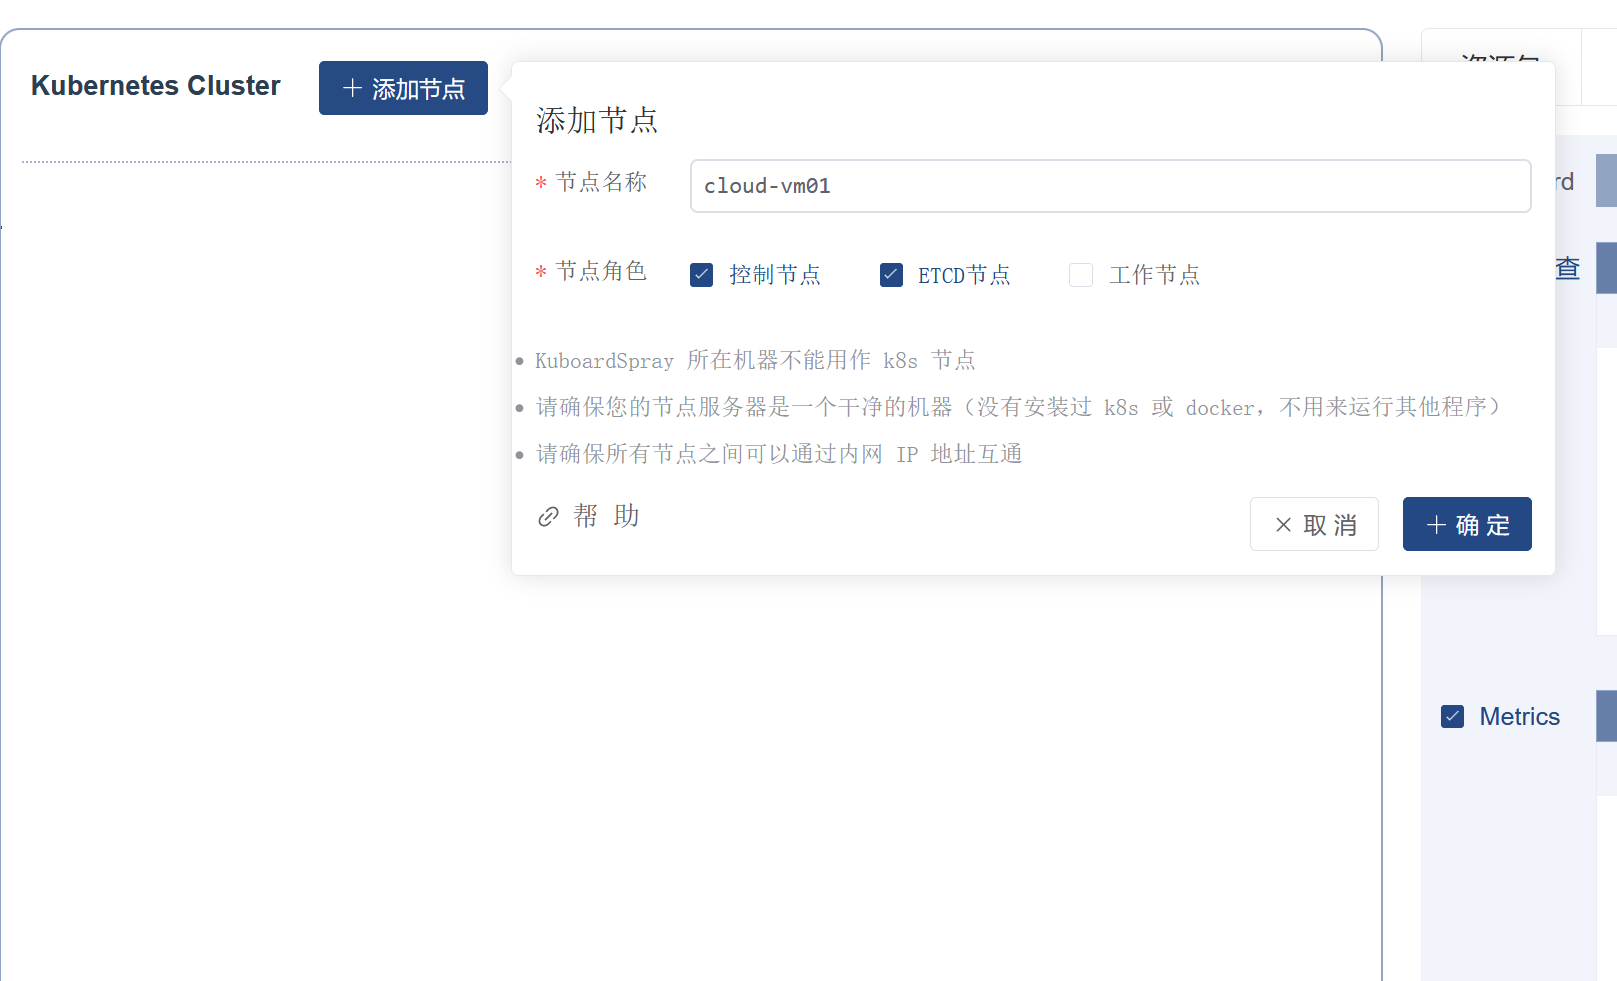
Task: Click the 取消 button
Action: (1314, 524)
